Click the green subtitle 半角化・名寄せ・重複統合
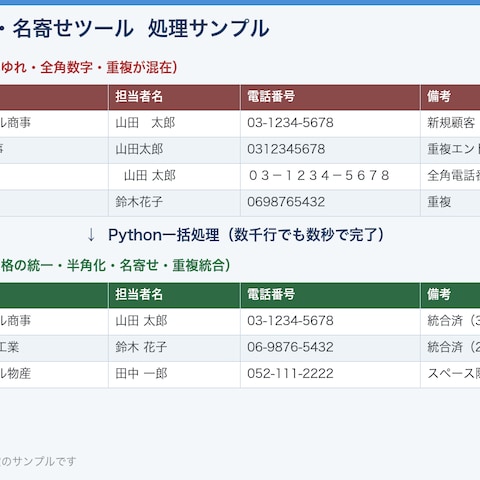Image resolution: width=480 pixels, height=480 pixels. [x=148, y=266]
